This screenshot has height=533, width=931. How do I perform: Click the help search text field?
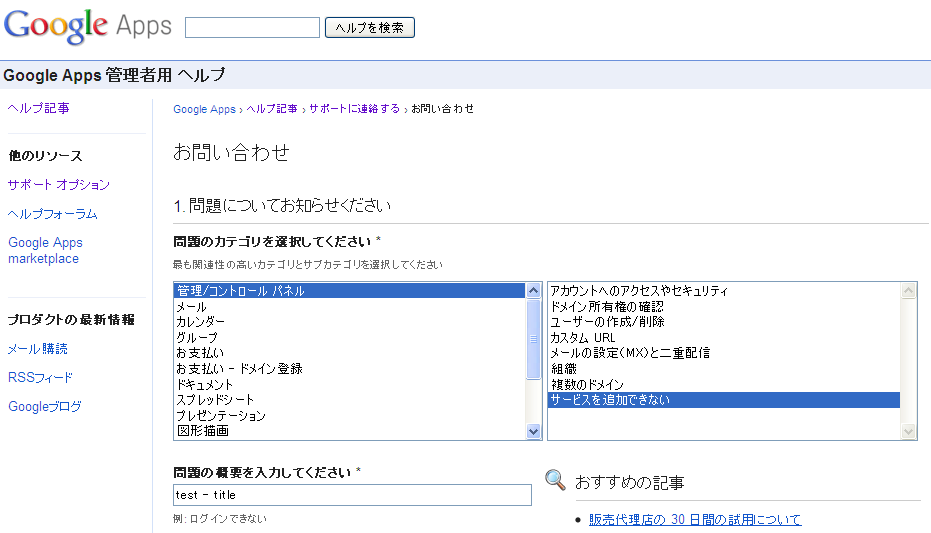pyautogui.click(x=252, y=27)
